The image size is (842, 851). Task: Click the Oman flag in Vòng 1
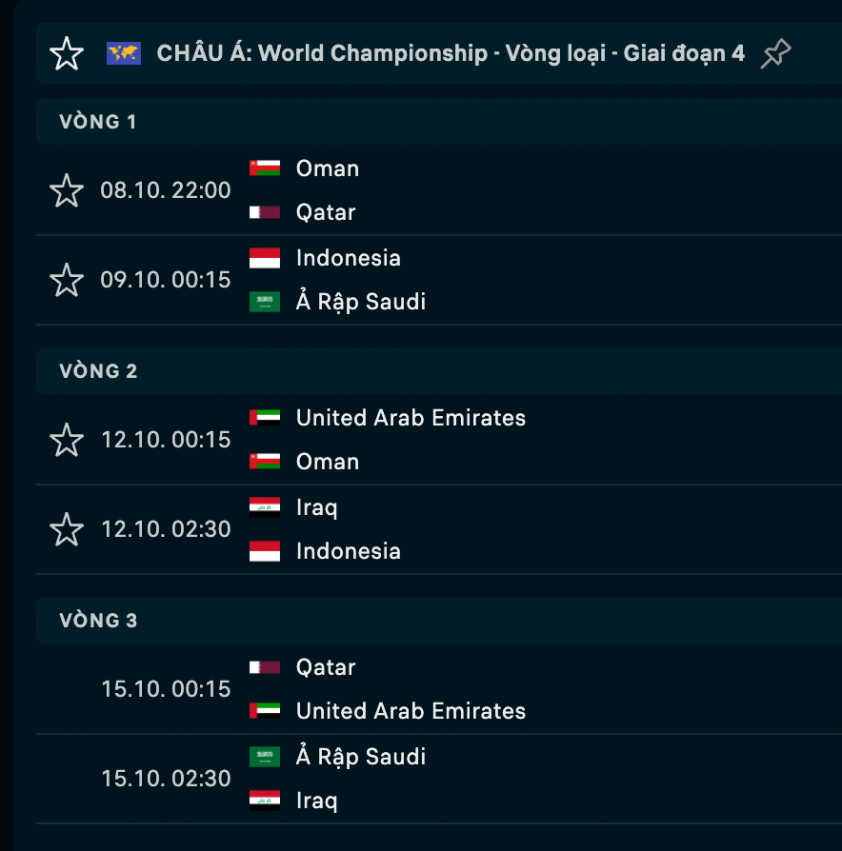(x=265, y=169)
